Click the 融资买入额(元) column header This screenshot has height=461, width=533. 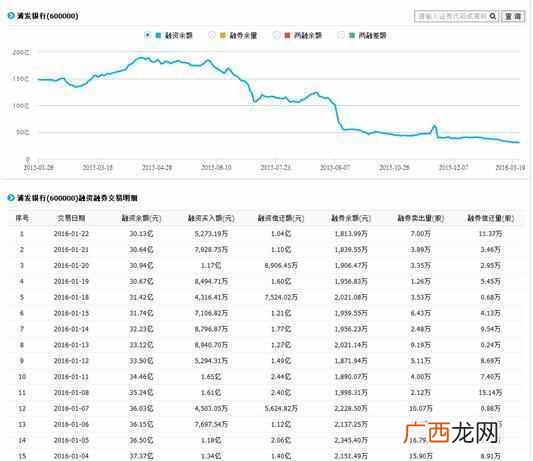click(211, 218)
